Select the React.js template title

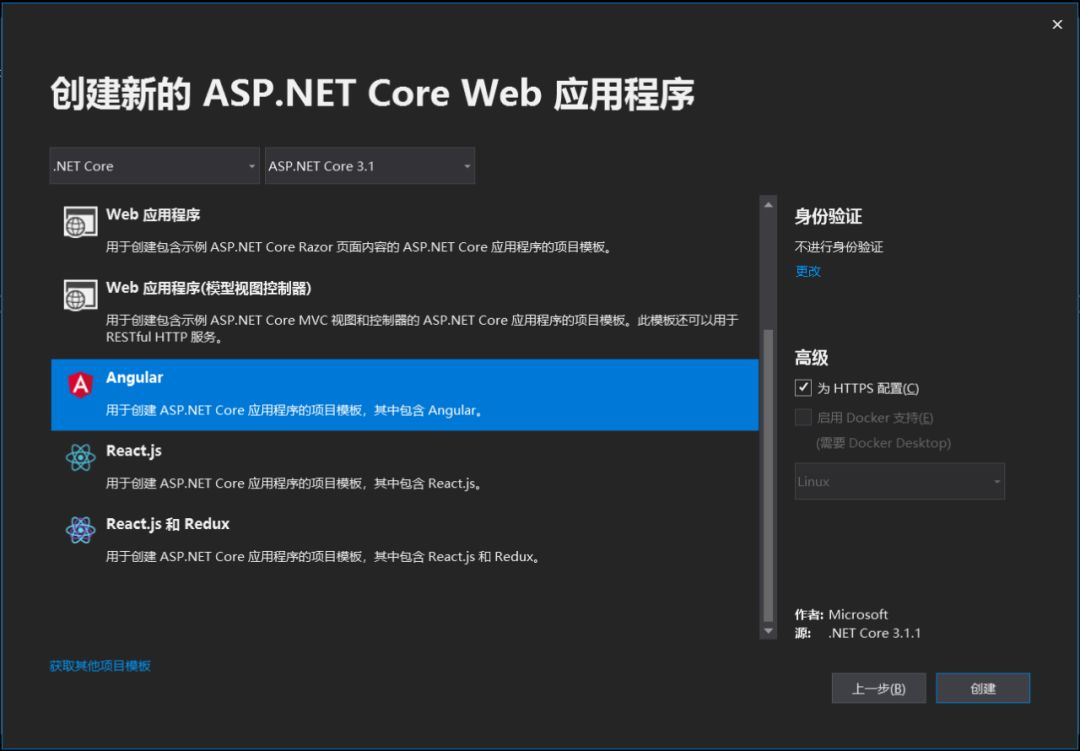[134, 451]
